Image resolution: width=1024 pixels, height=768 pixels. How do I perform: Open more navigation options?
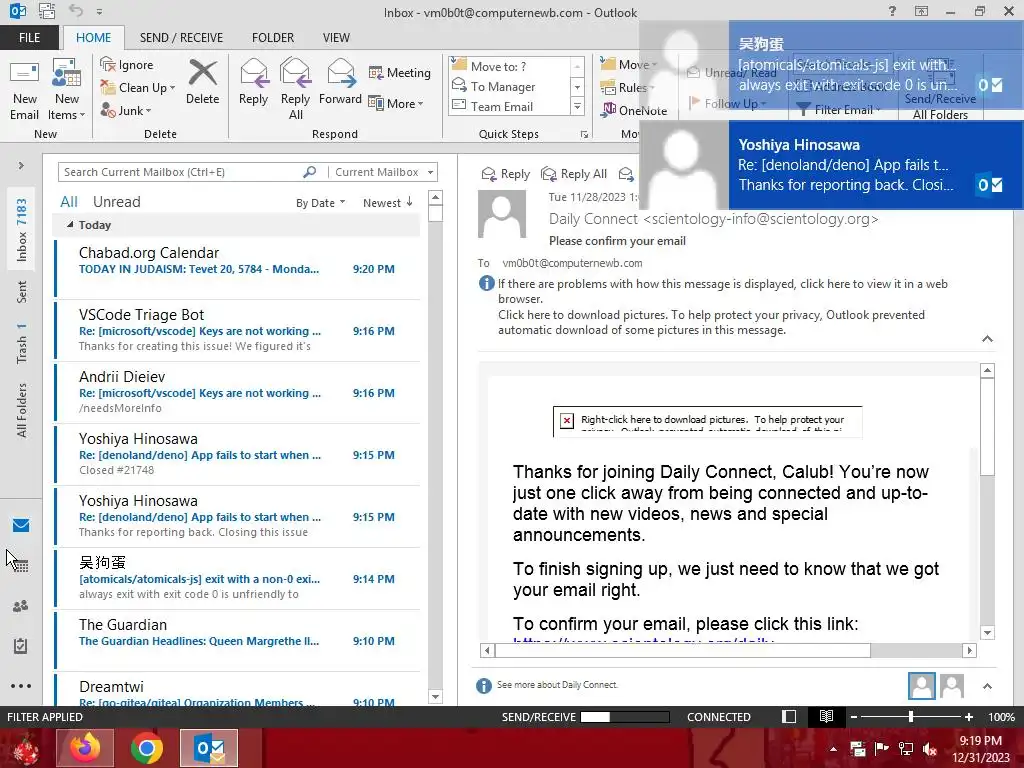[x=21, y=686]
